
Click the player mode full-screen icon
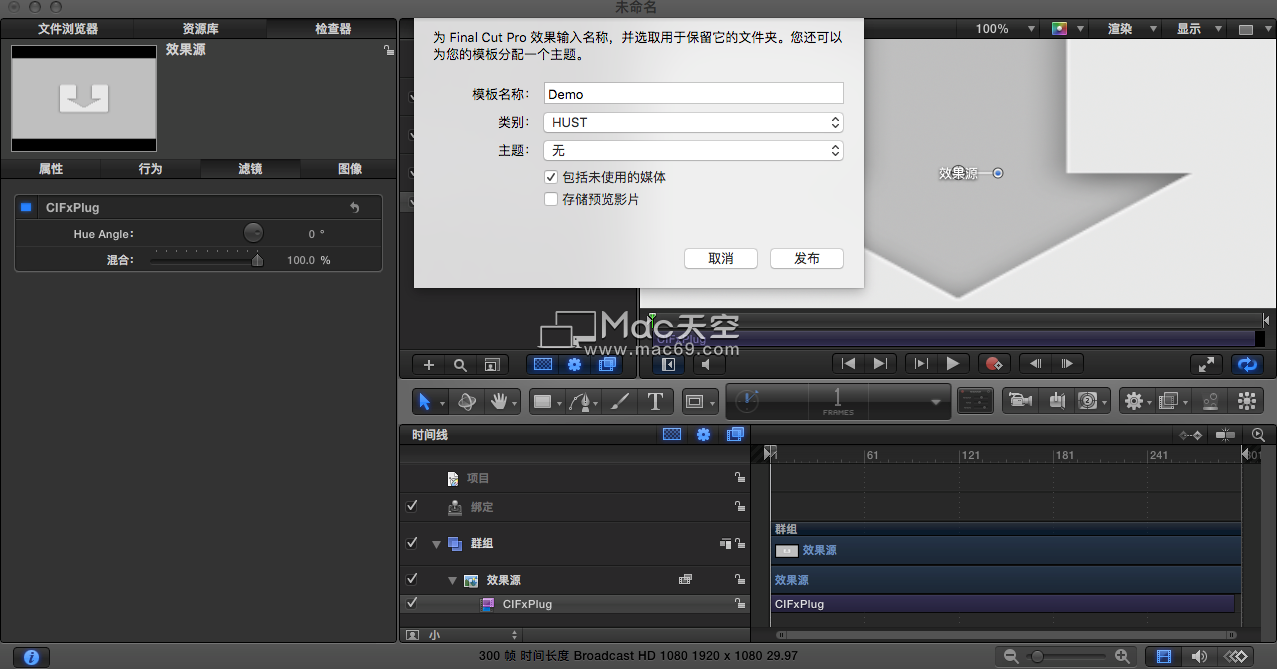(x=1205, y=364)
